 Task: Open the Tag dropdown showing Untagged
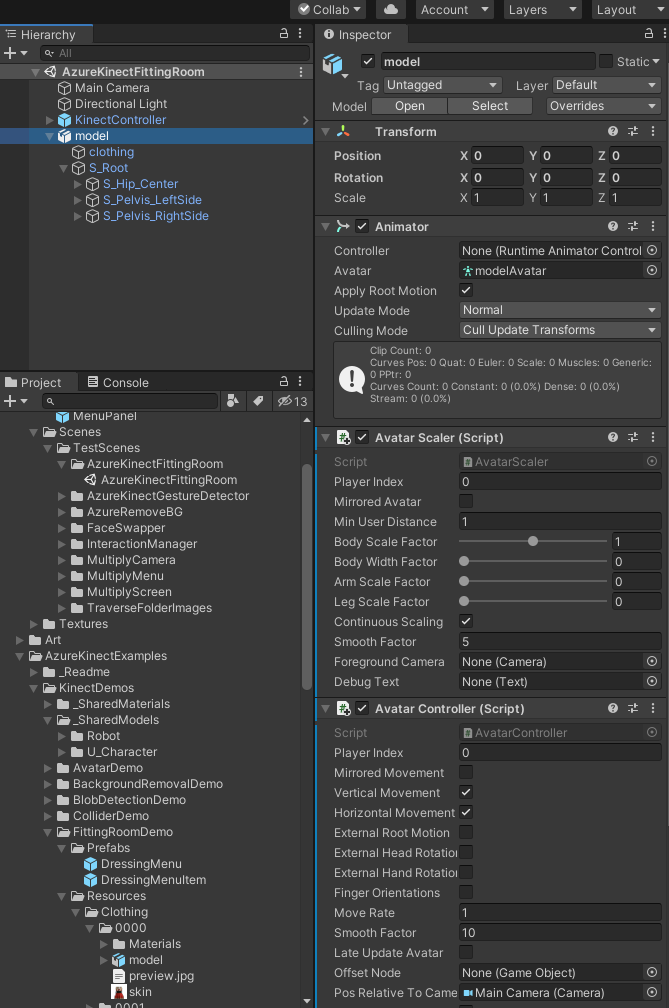443,85
